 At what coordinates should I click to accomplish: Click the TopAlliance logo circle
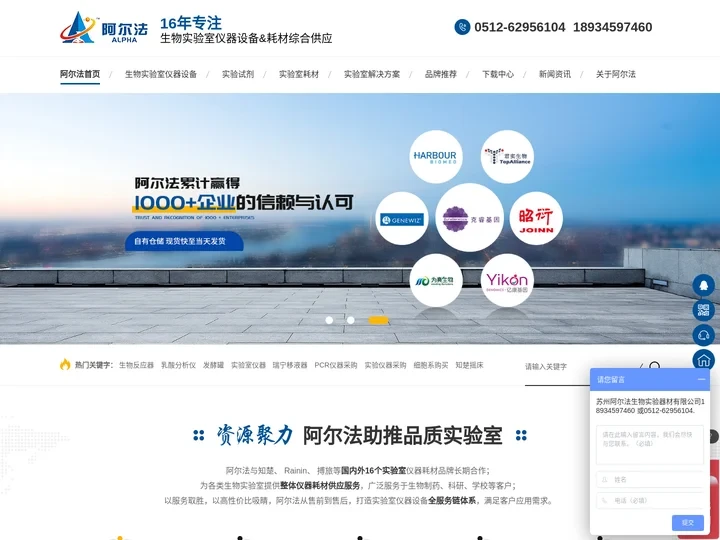click(507, 157)
